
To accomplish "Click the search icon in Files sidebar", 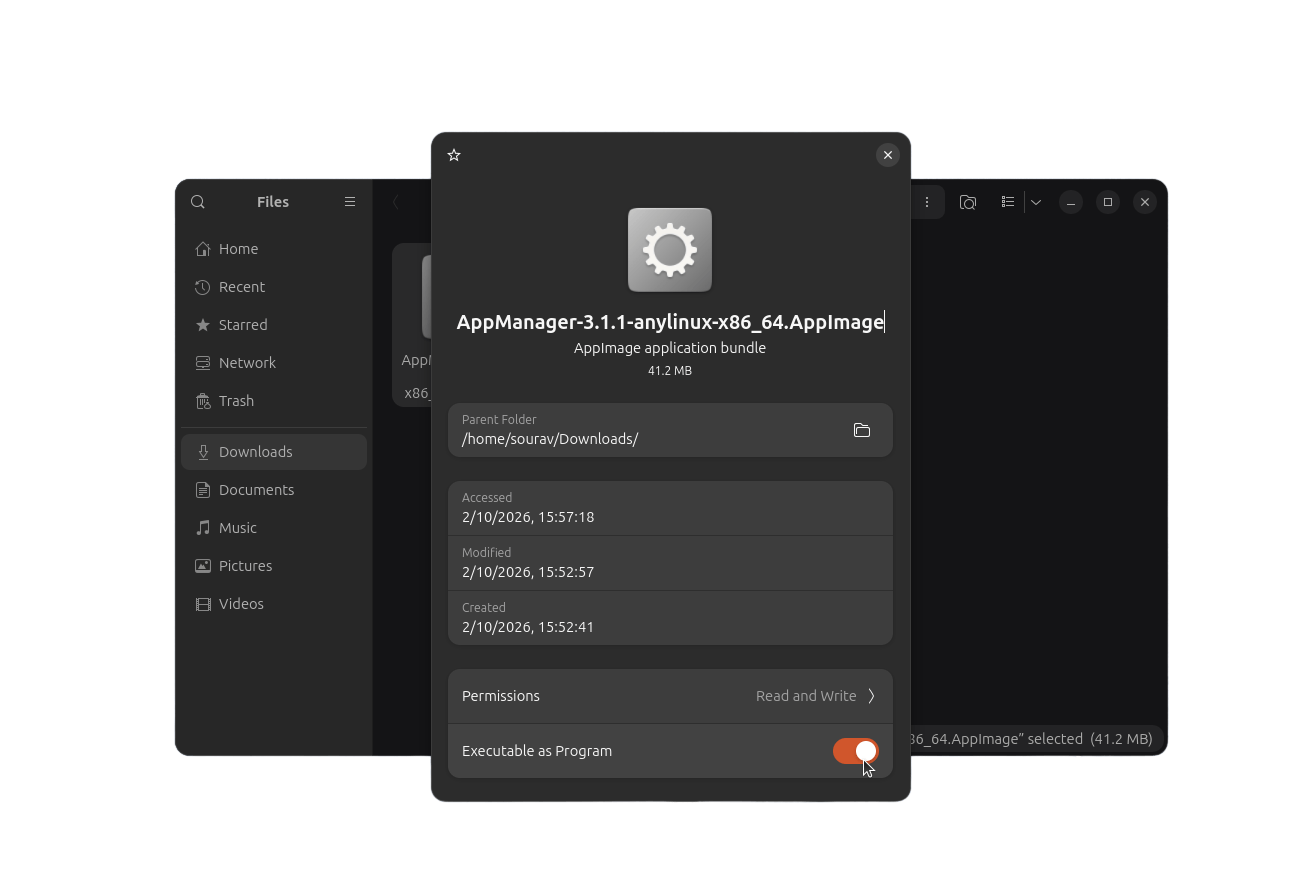I will tap(198, 202).
